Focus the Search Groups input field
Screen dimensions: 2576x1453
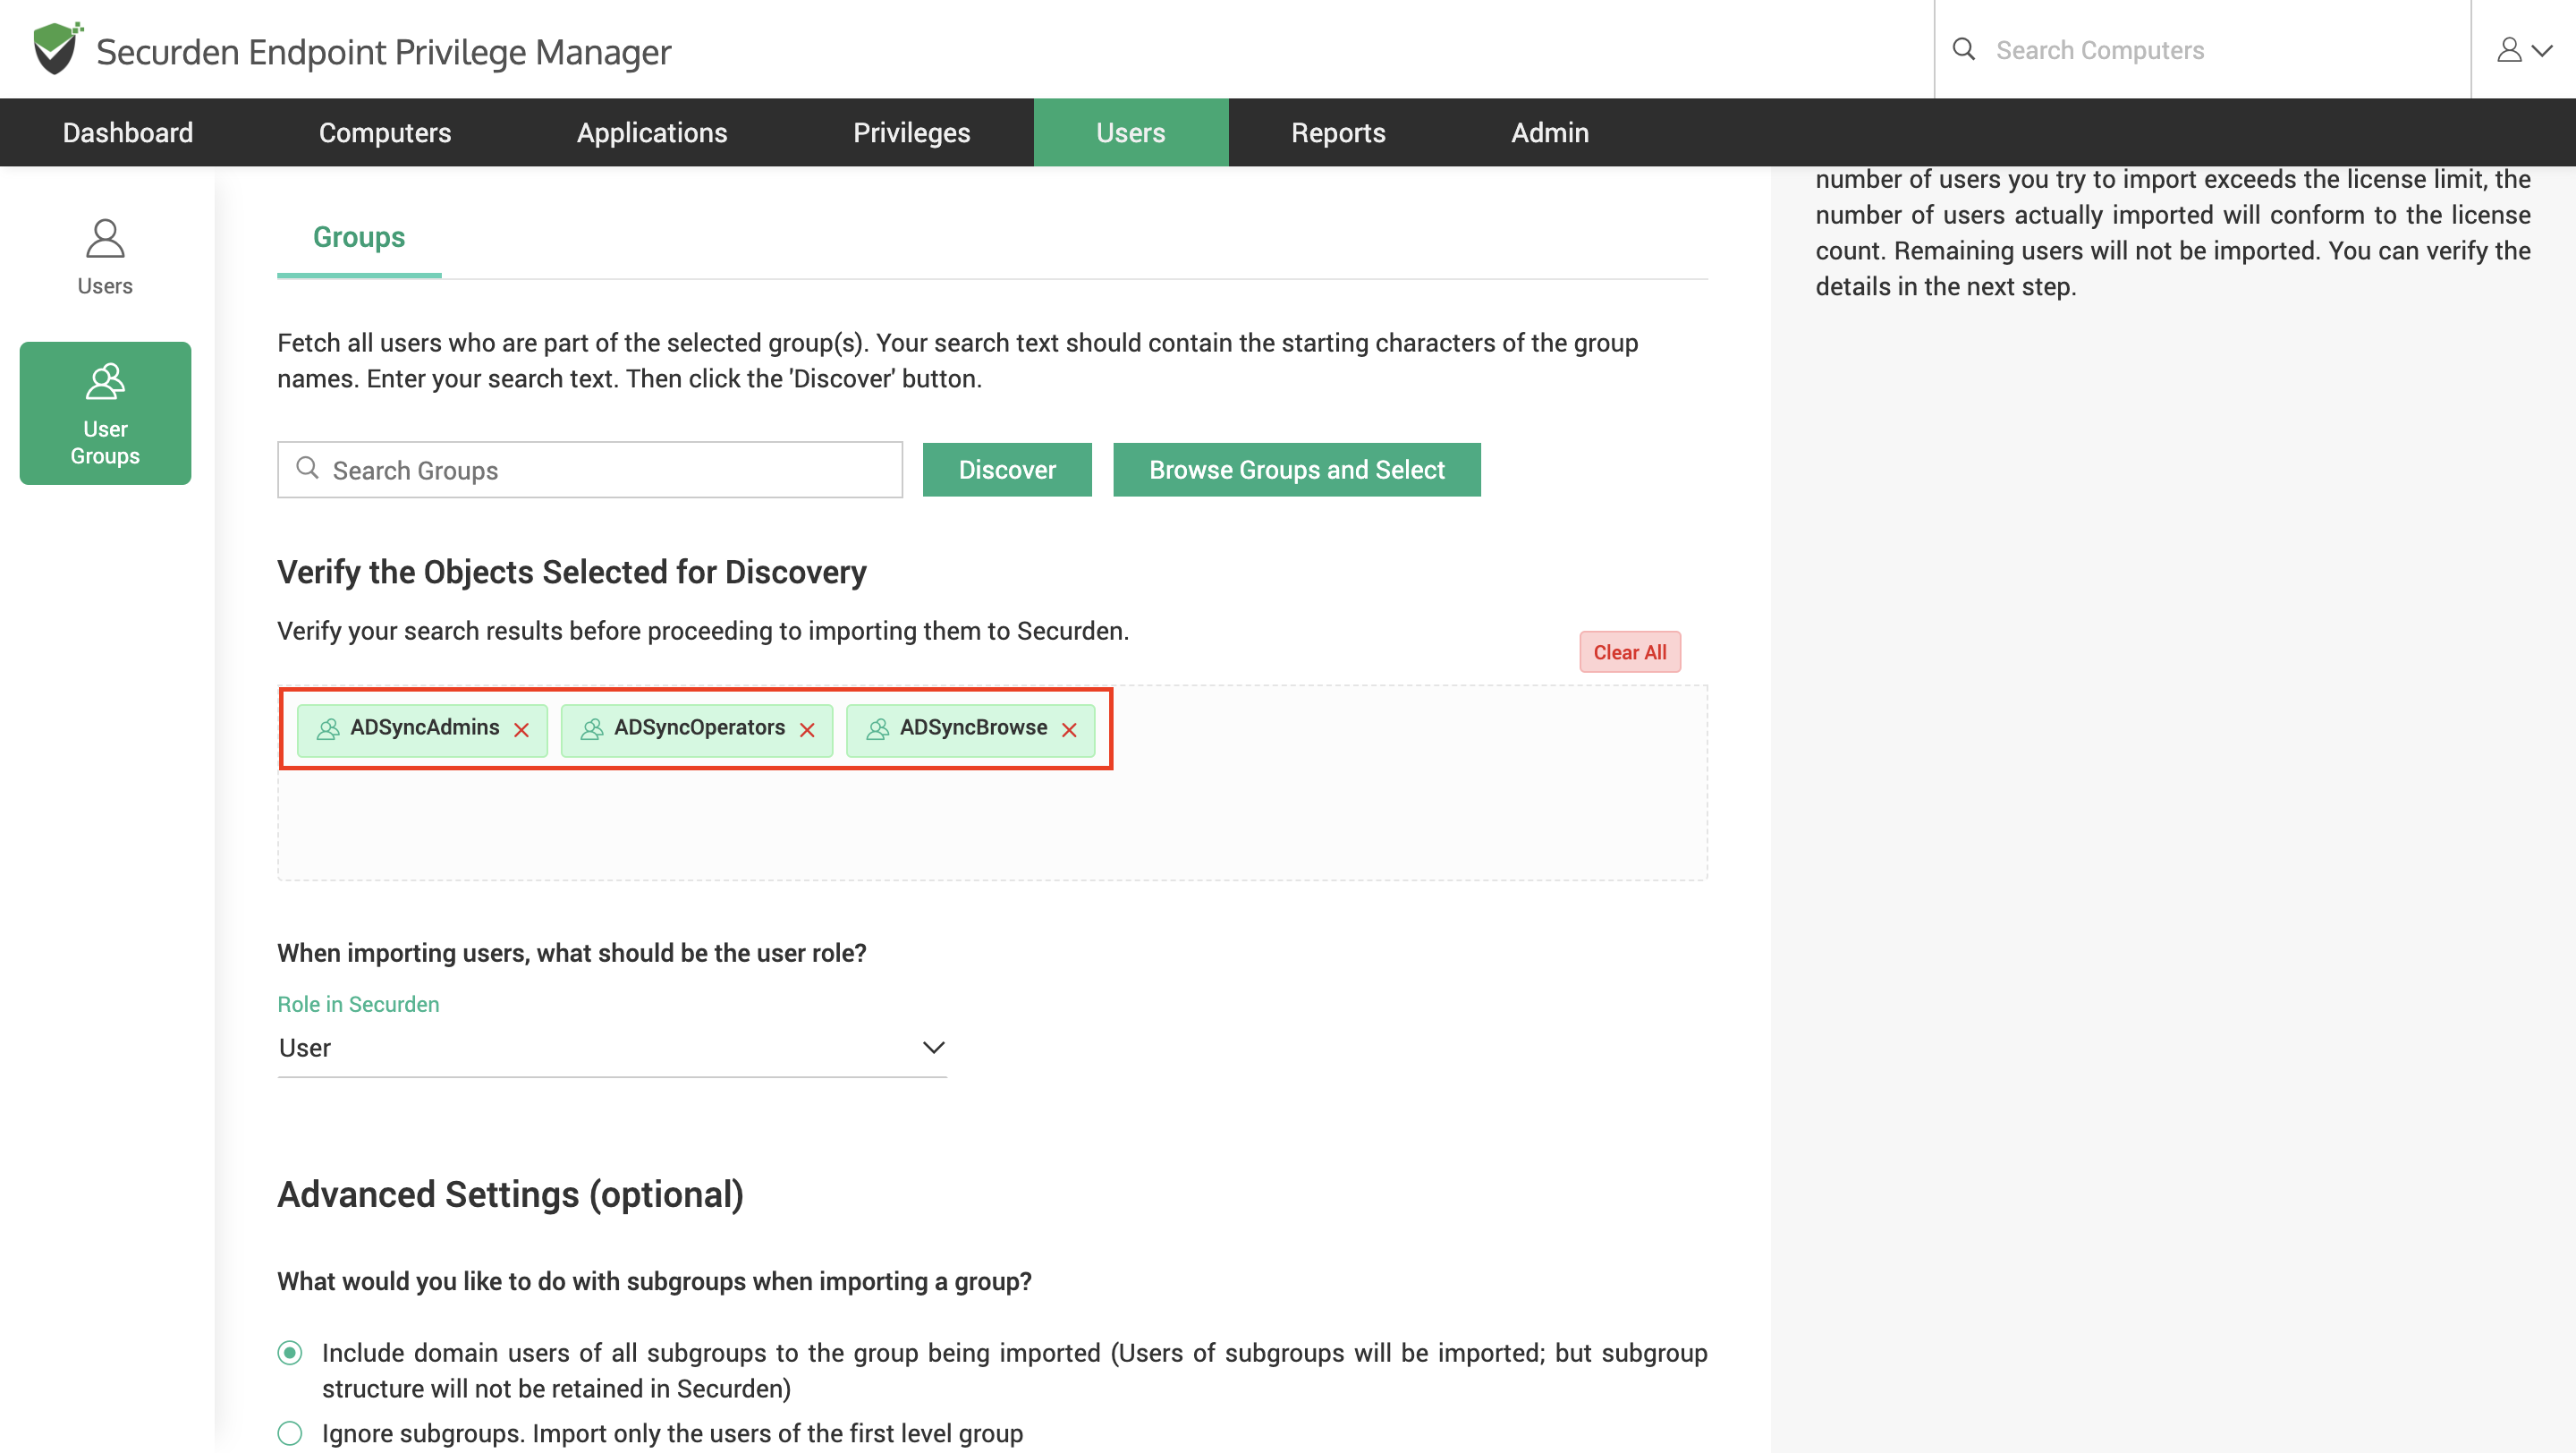(590, 469)
